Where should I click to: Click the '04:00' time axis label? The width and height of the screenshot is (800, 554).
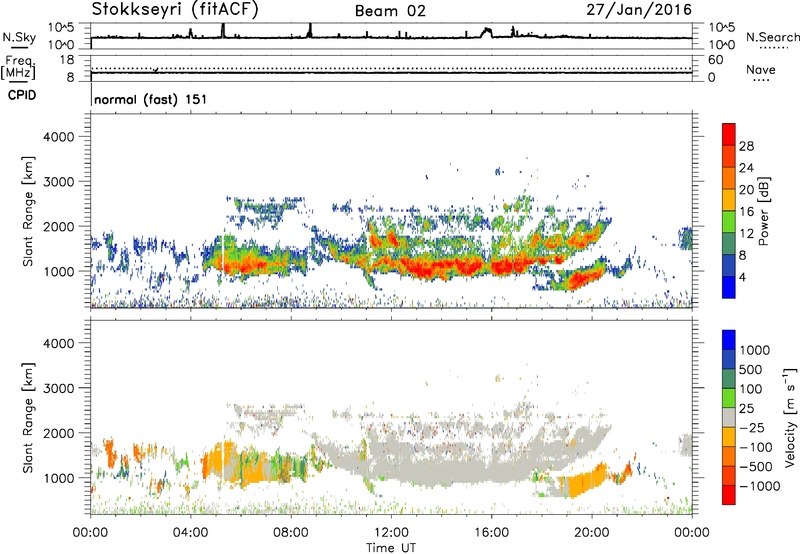point(190,533)
